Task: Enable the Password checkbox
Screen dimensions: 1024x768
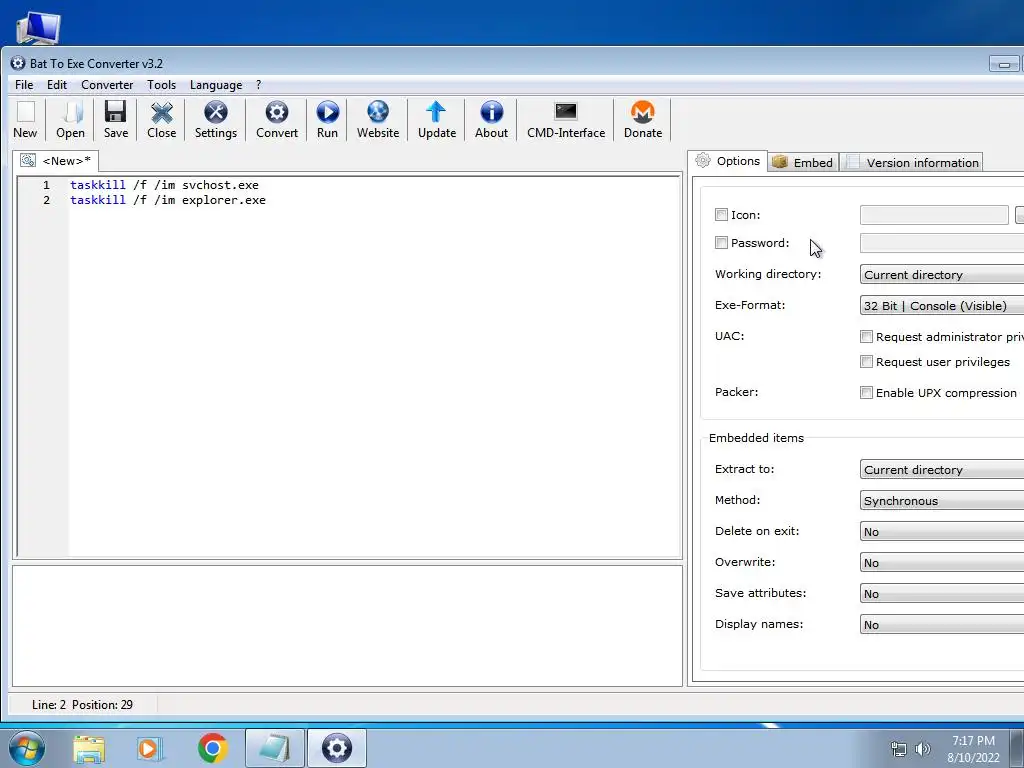Action: coord(721,243)
